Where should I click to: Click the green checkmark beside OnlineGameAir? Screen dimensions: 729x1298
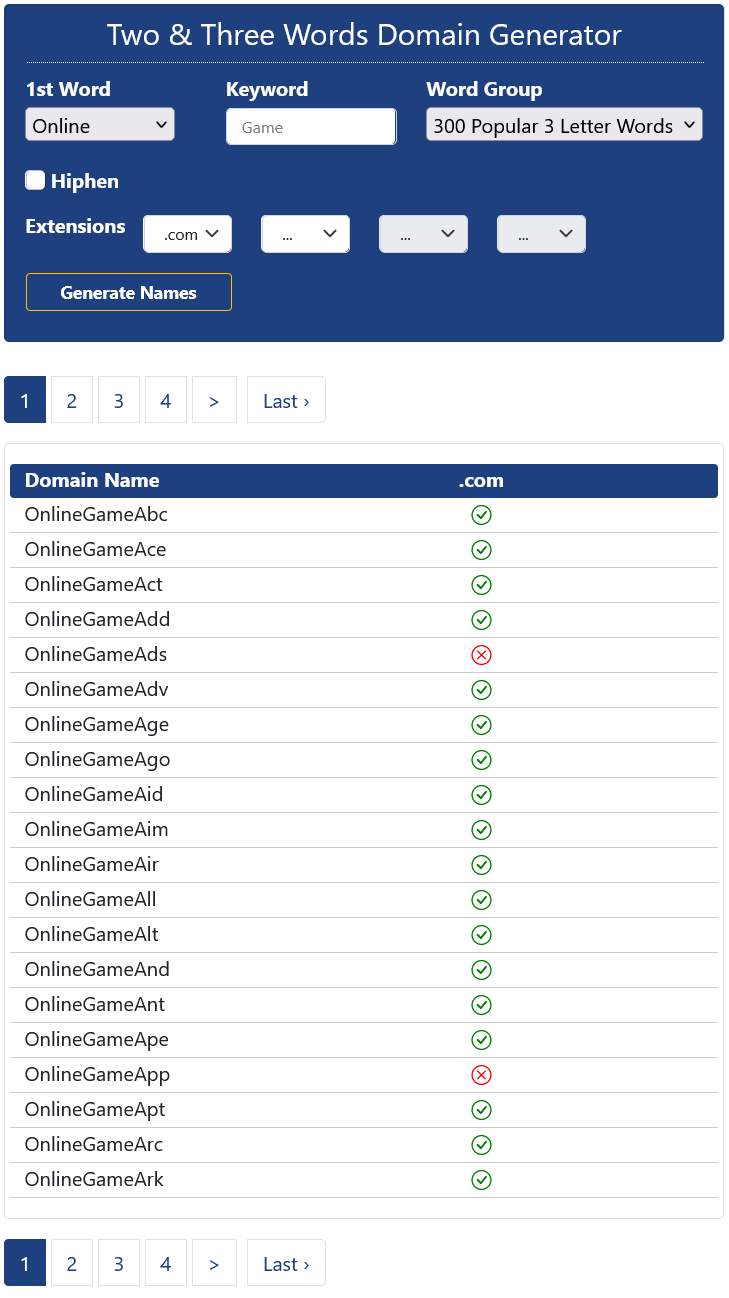[x=481, y=865]
